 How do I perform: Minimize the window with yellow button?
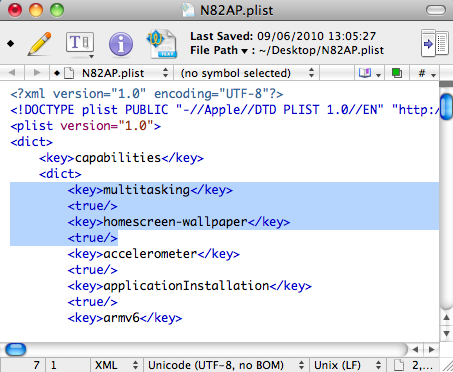point(36,10)
